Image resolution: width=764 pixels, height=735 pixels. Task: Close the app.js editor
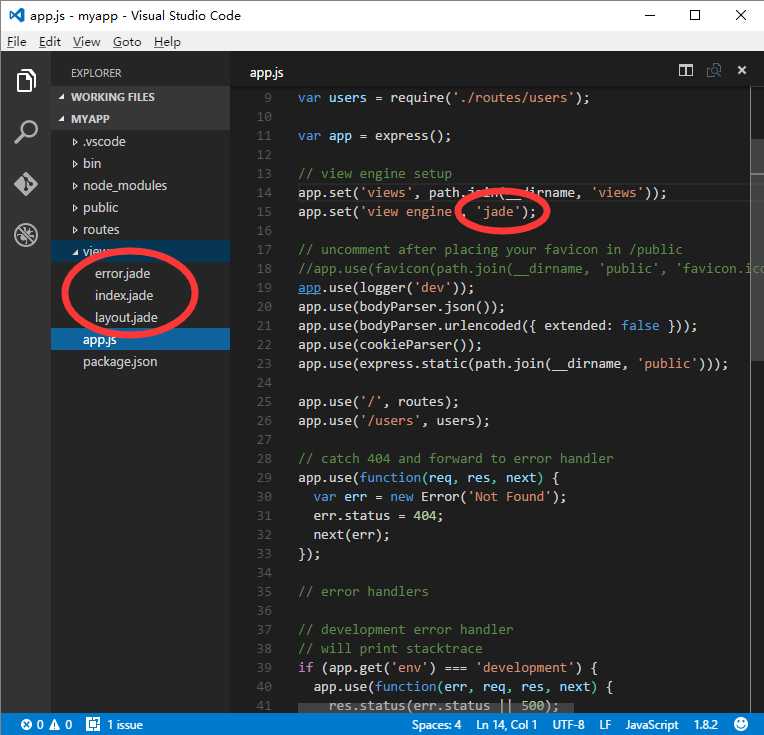(742, 70)
